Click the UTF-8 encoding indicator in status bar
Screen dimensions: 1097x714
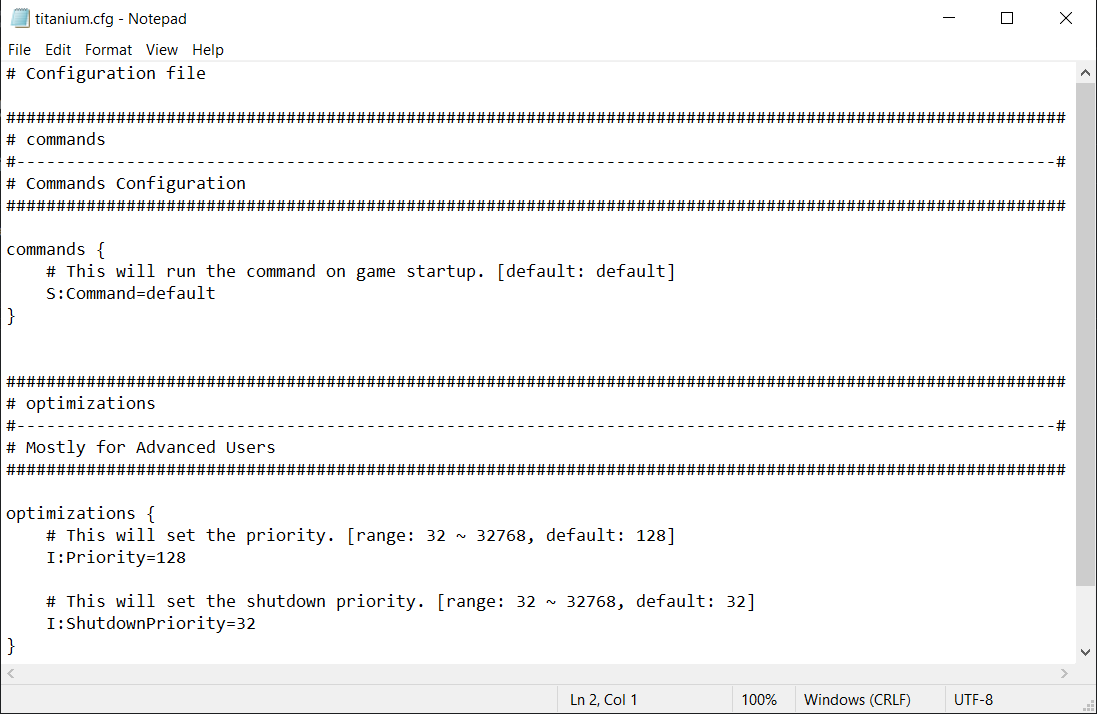point(973,700)
